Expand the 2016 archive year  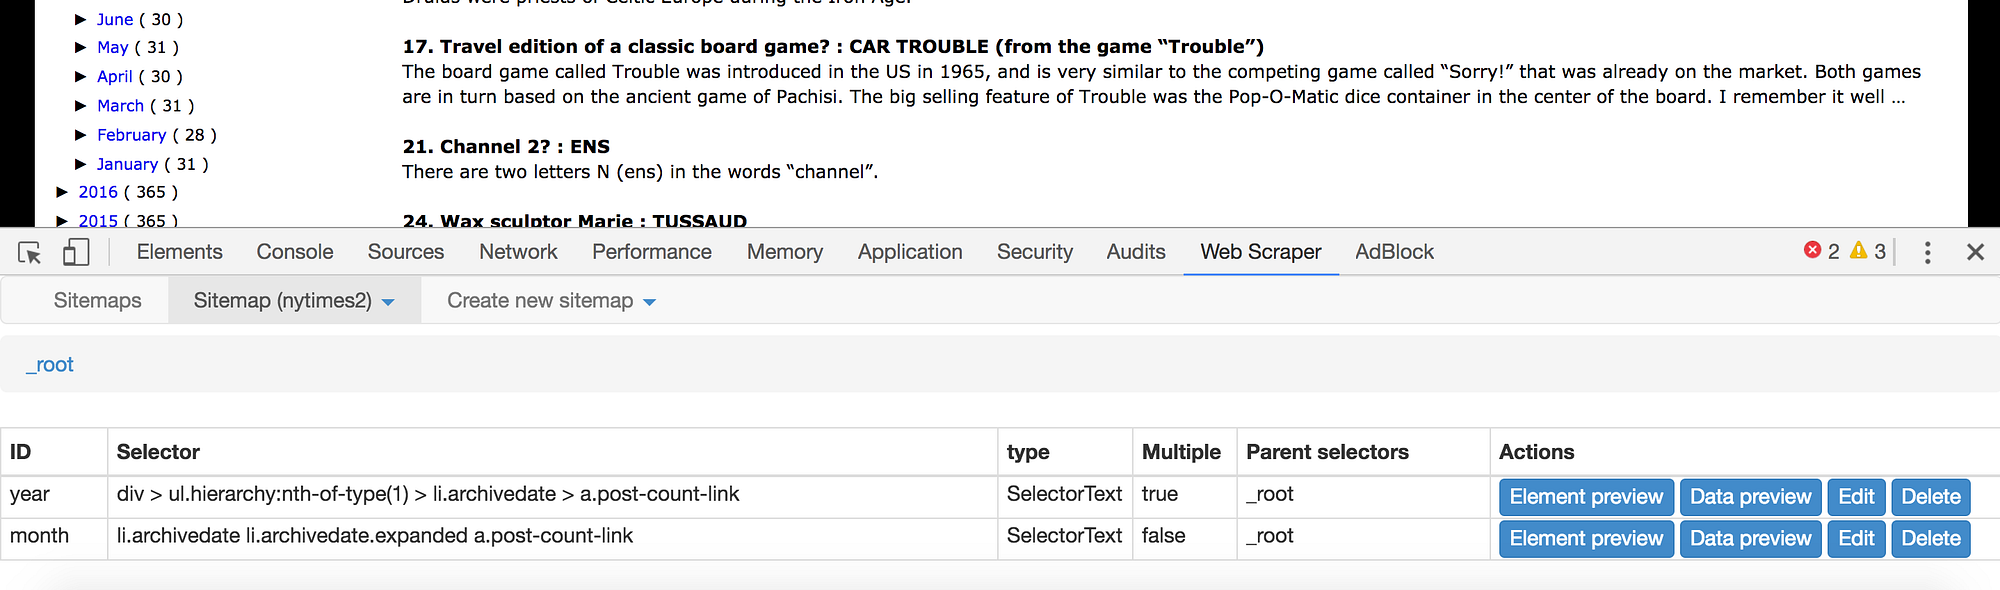click(x=62, y=192)
